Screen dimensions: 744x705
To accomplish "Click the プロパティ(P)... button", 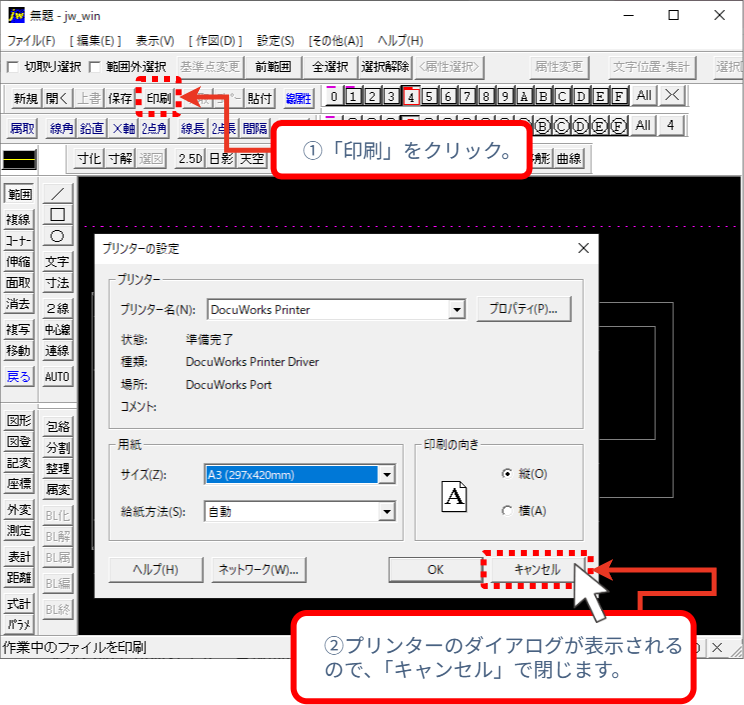I will [523, 309].
